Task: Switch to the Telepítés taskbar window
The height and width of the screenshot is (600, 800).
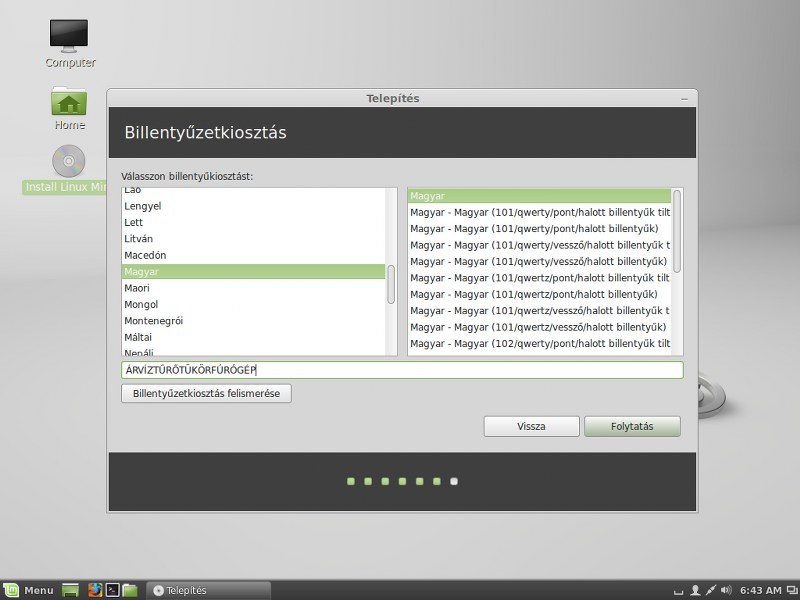Action: click(x=208, y=590)
